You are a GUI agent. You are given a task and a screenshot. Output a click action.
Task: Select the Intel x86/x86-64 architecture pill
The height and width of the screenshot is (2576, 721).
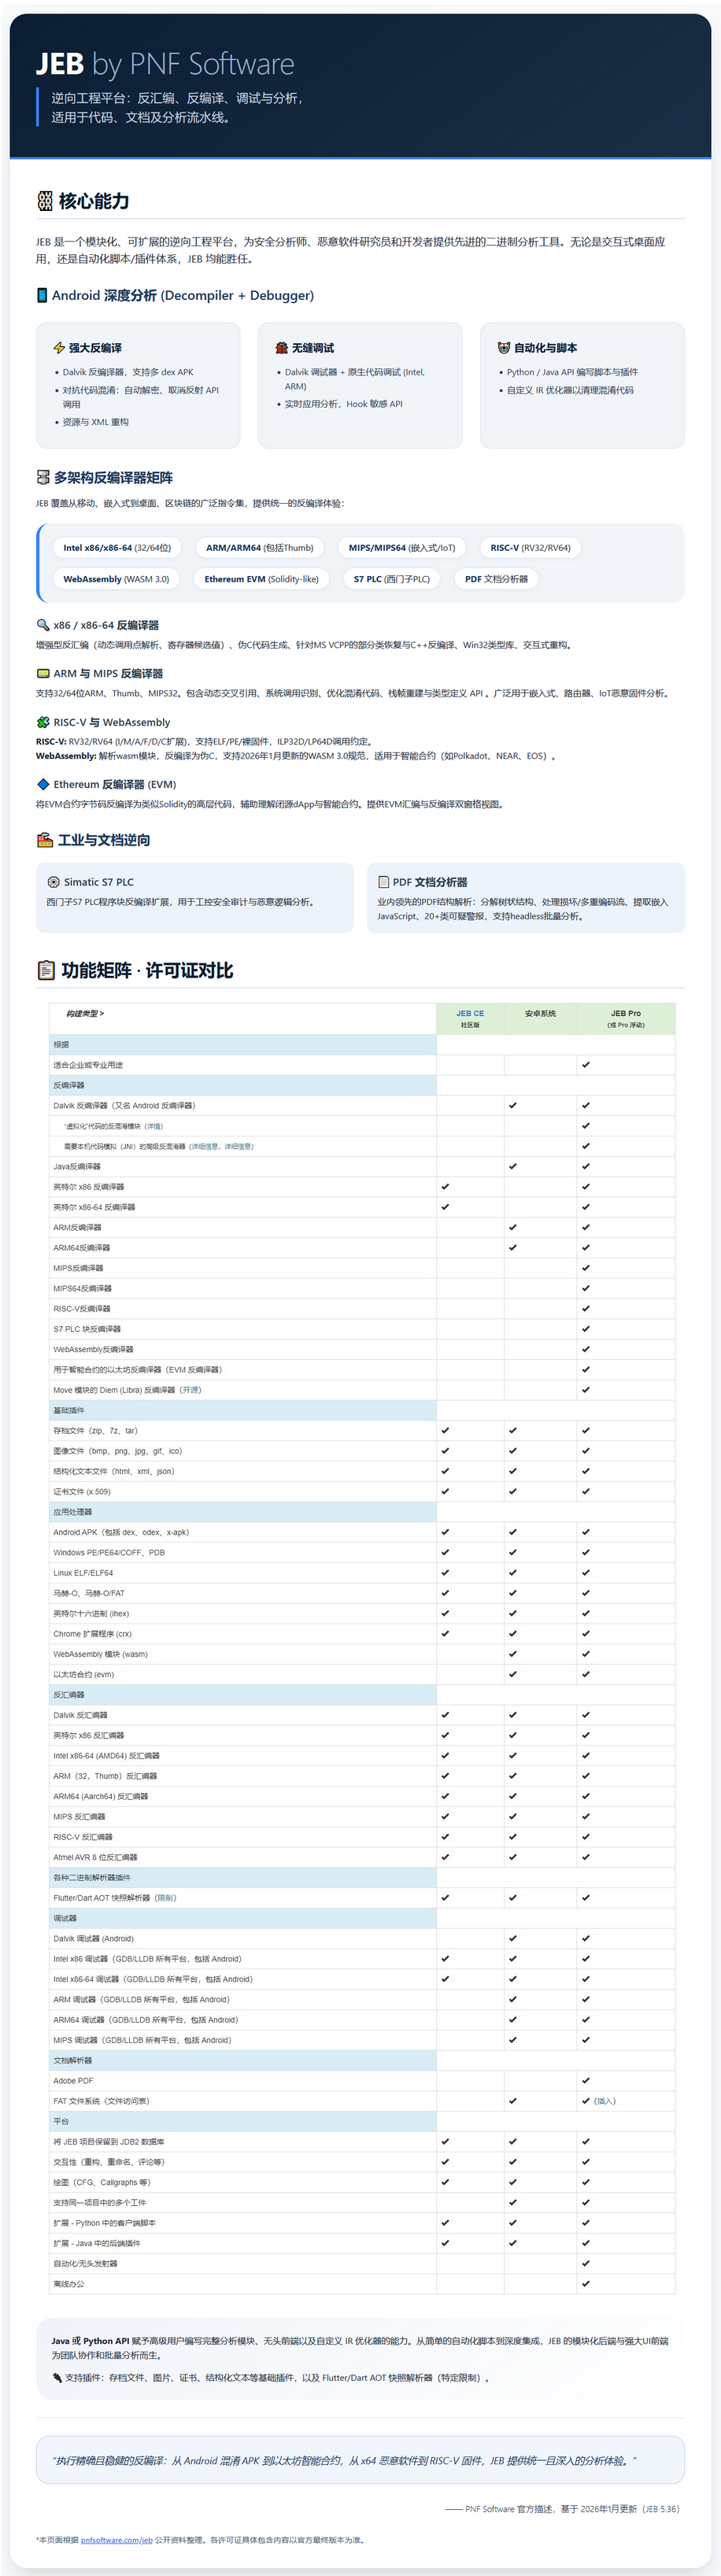(117, 548)
